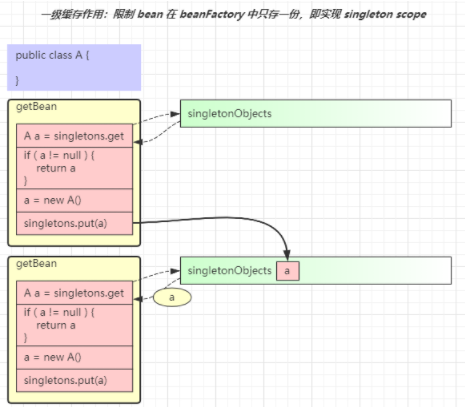This screenshot has width=465, height=407.
Task: Click the first 'a = new A()' cell
Action: [x=75, y=200]
